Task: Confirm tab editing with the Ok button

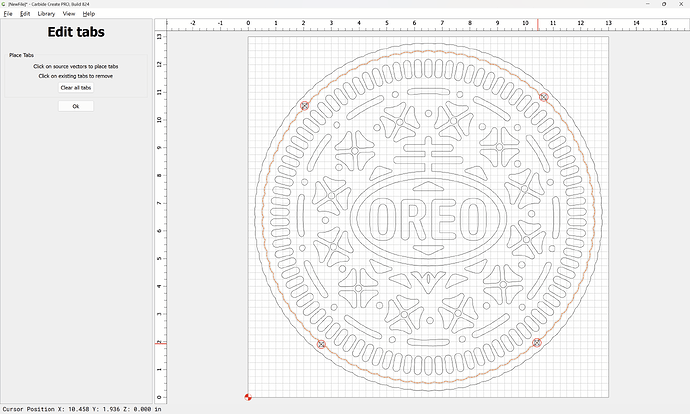Action: click(76, 106)
